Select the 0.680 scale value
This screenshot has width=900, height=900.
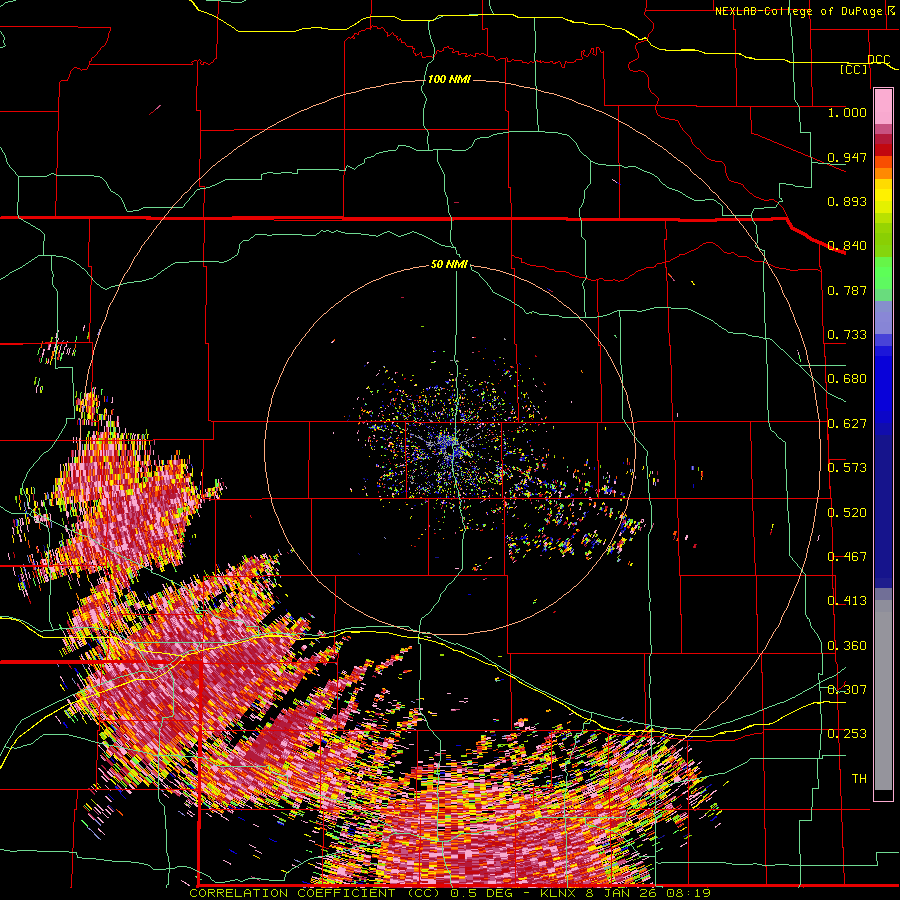pos(847,379)
